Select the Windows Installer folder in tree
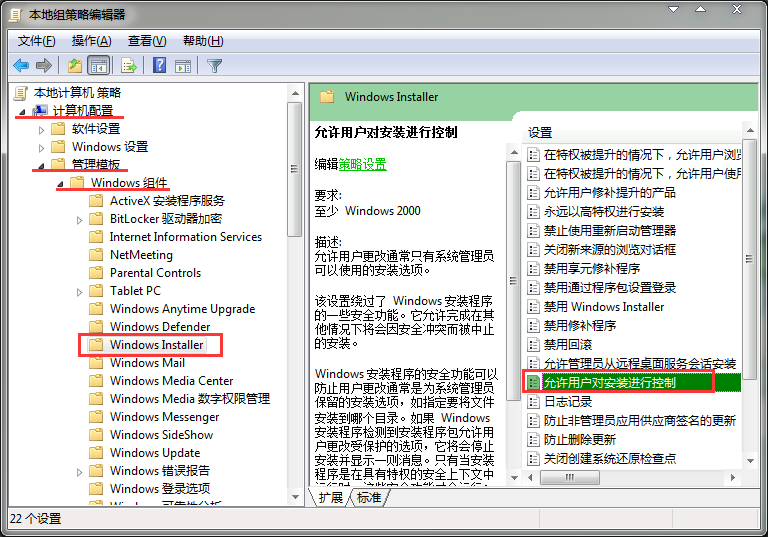The height and width of the screenshot is (537, 768). [x=156, y=345]
